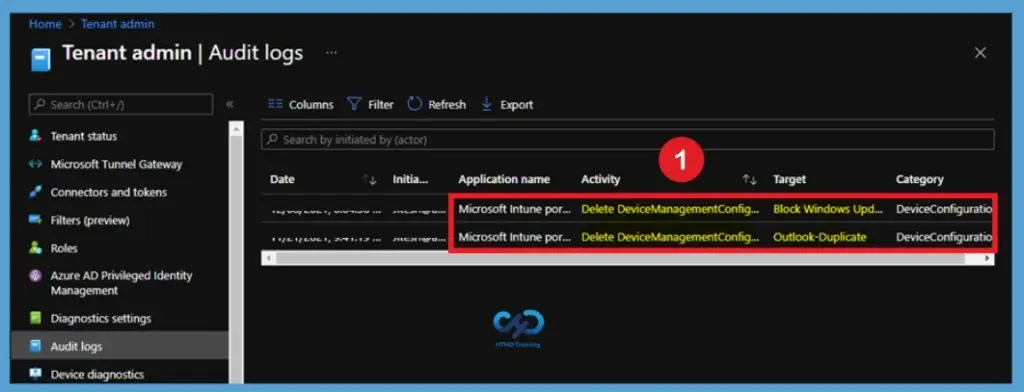Open Diagnostics settings
The height and width of the screenshot is (392, 1024).
101,319
